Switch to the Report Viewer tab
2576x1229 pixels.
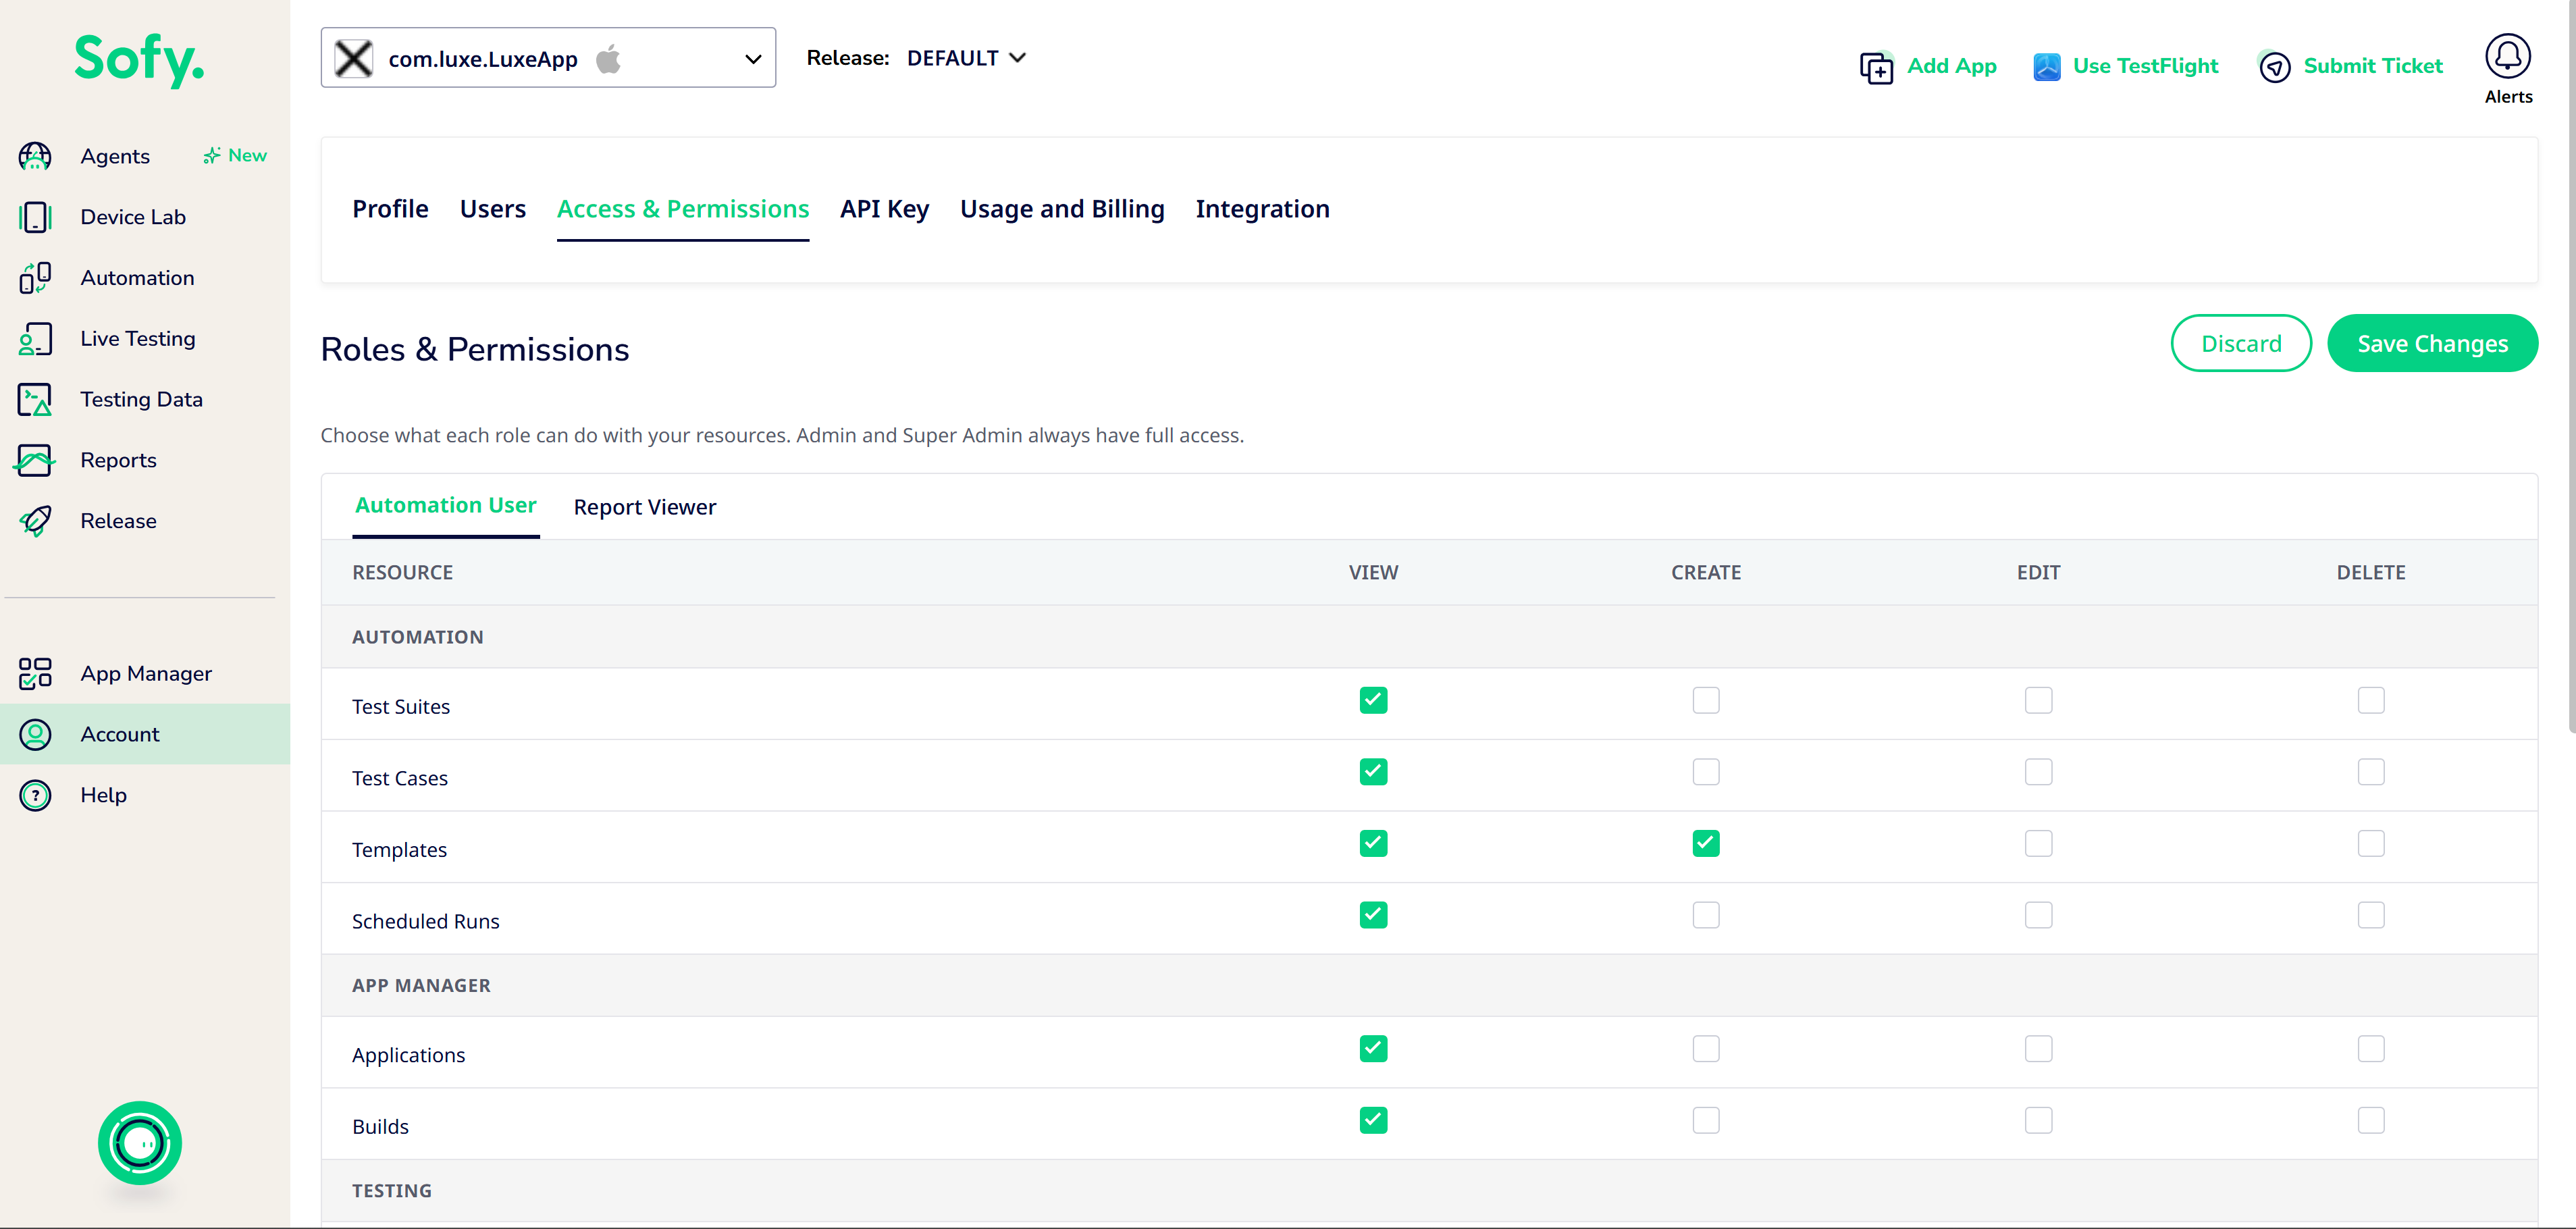click(645, 507)
